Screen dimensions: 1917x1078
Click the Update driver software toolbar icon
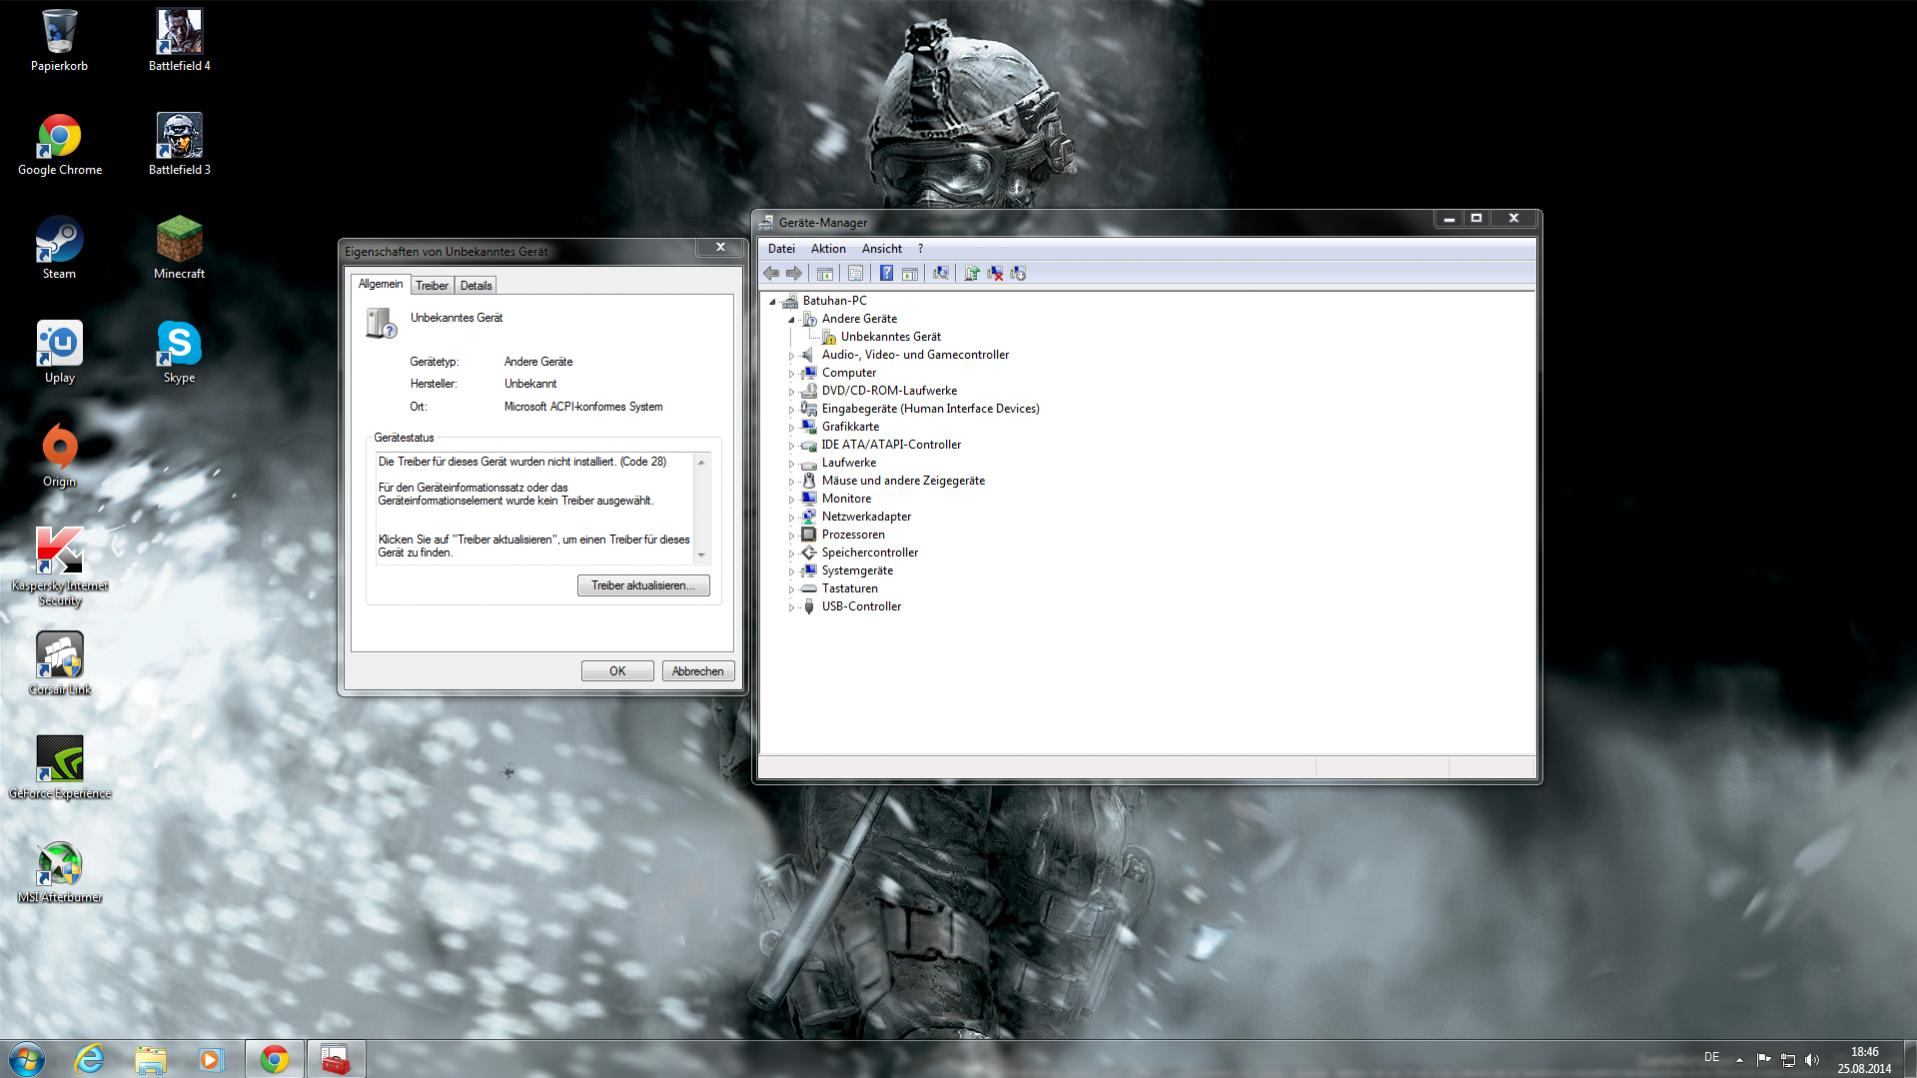point(971,273)
